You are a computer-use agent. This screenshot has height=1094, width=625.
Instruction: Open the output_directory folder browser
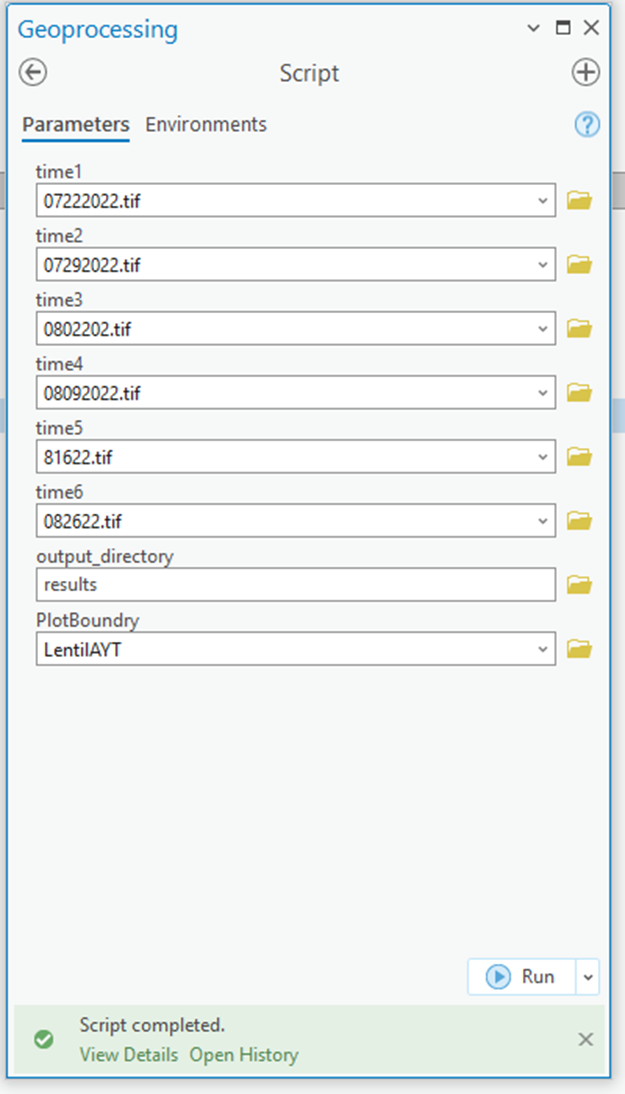581,584
